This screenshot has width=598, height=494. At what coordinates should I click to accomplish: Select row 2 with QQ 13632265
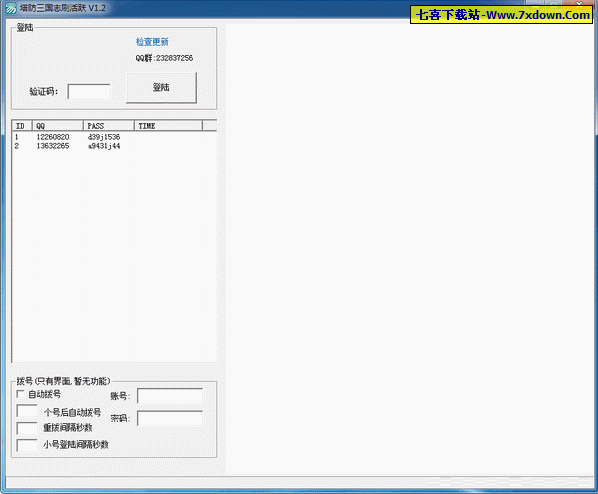[114, 146]
